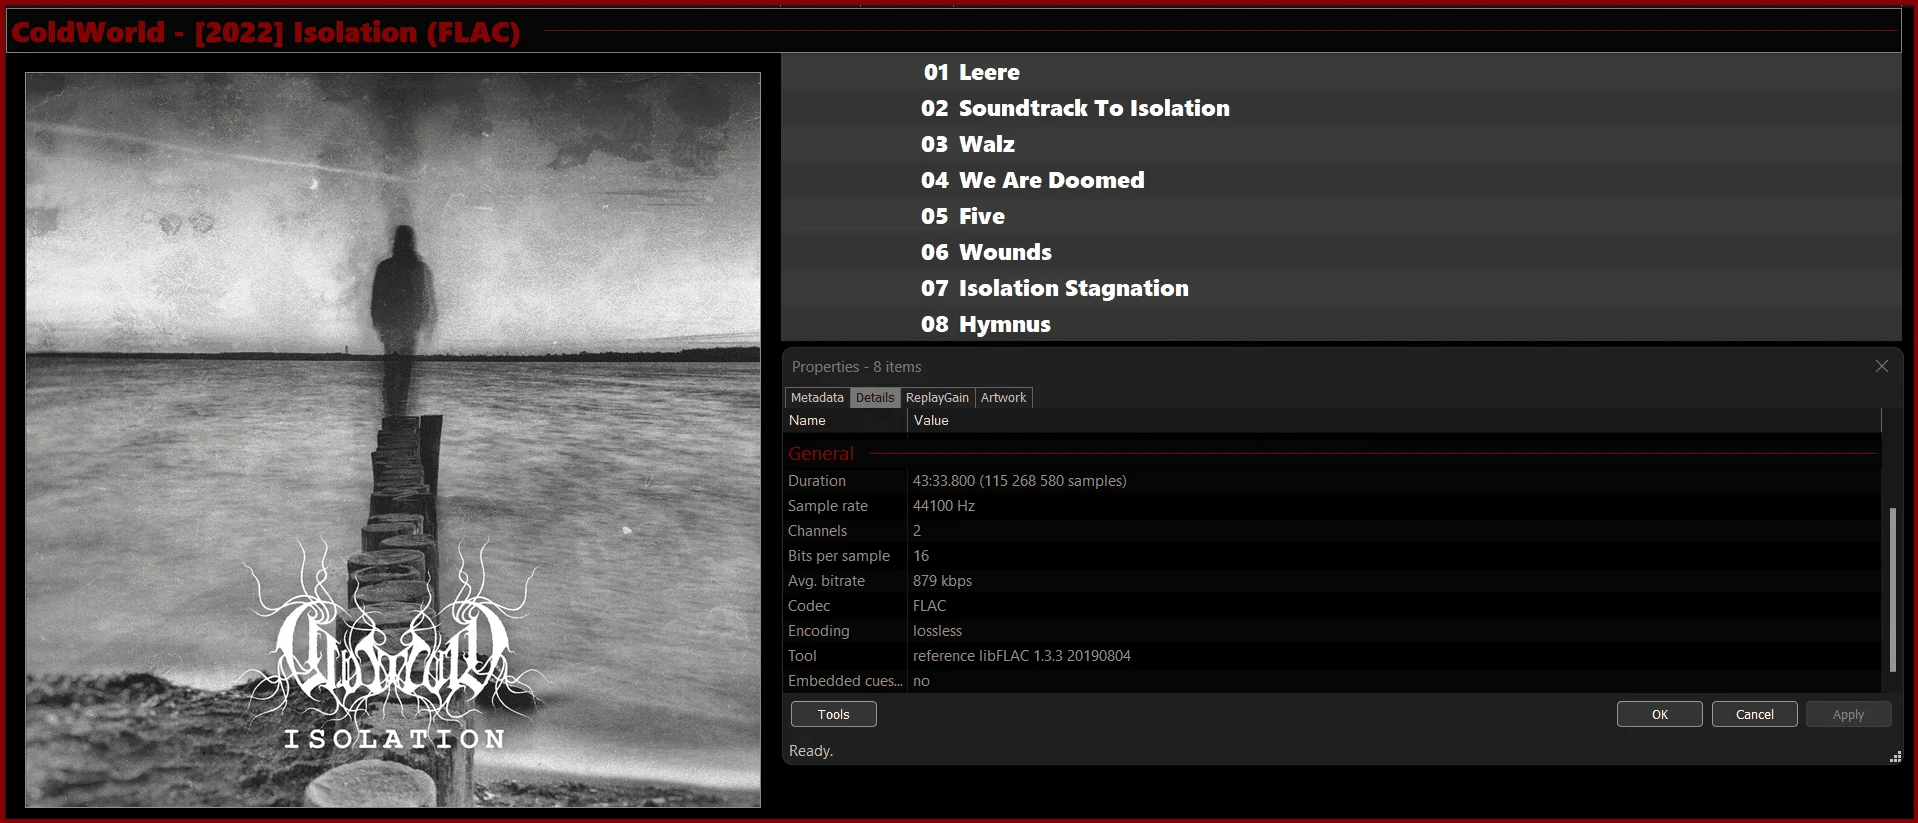1918x823 pixels.
Task: Confirm with the OK button
Action: tap(1659, 714)
